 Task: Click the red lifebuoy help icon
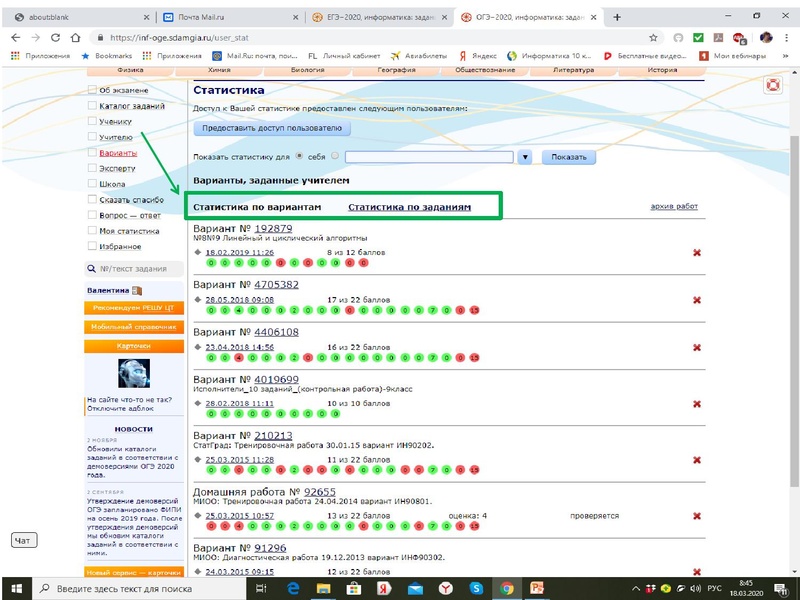tap(772, 86)
